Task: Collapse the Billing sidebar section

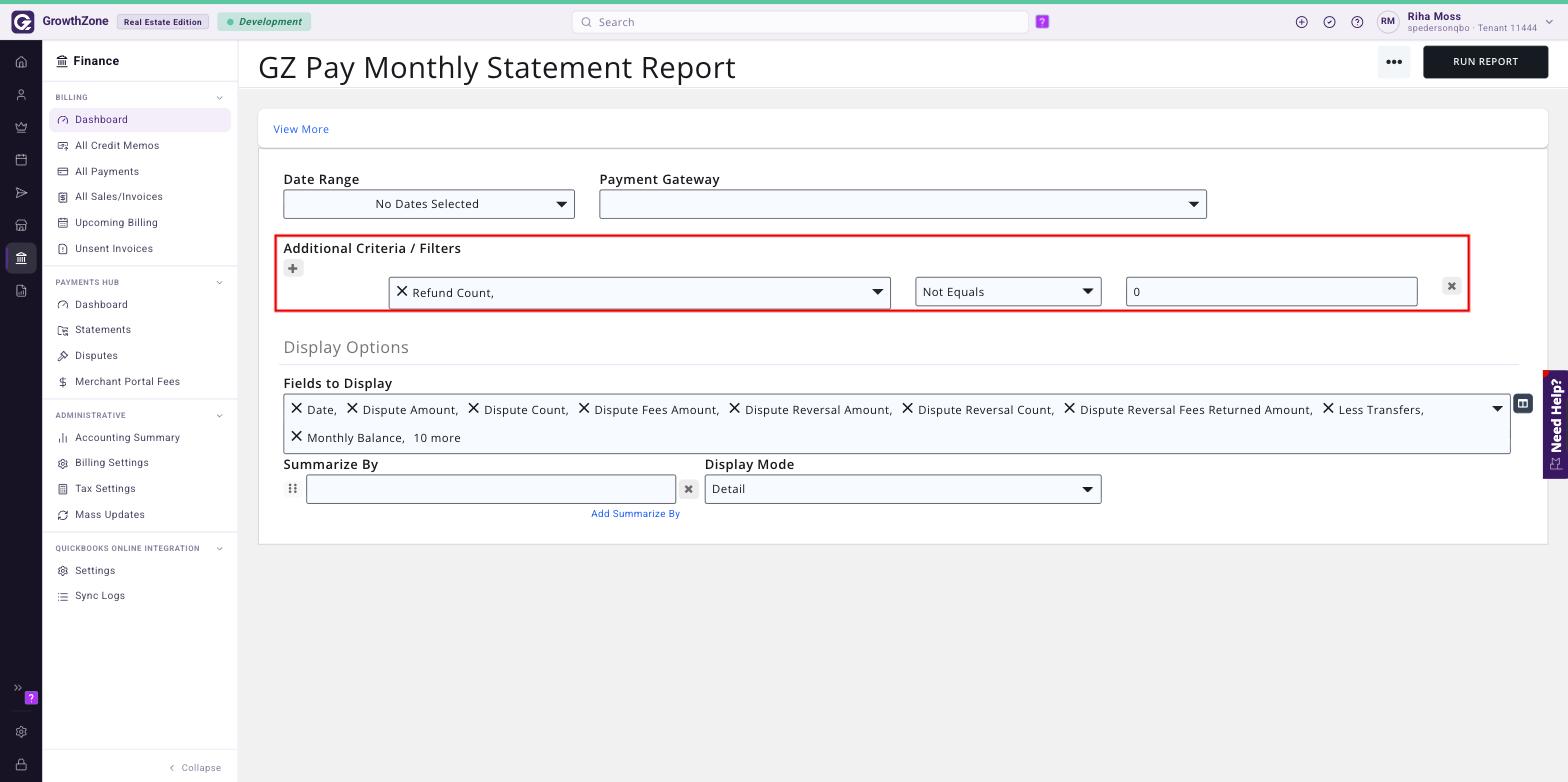Action: (219, 98)
